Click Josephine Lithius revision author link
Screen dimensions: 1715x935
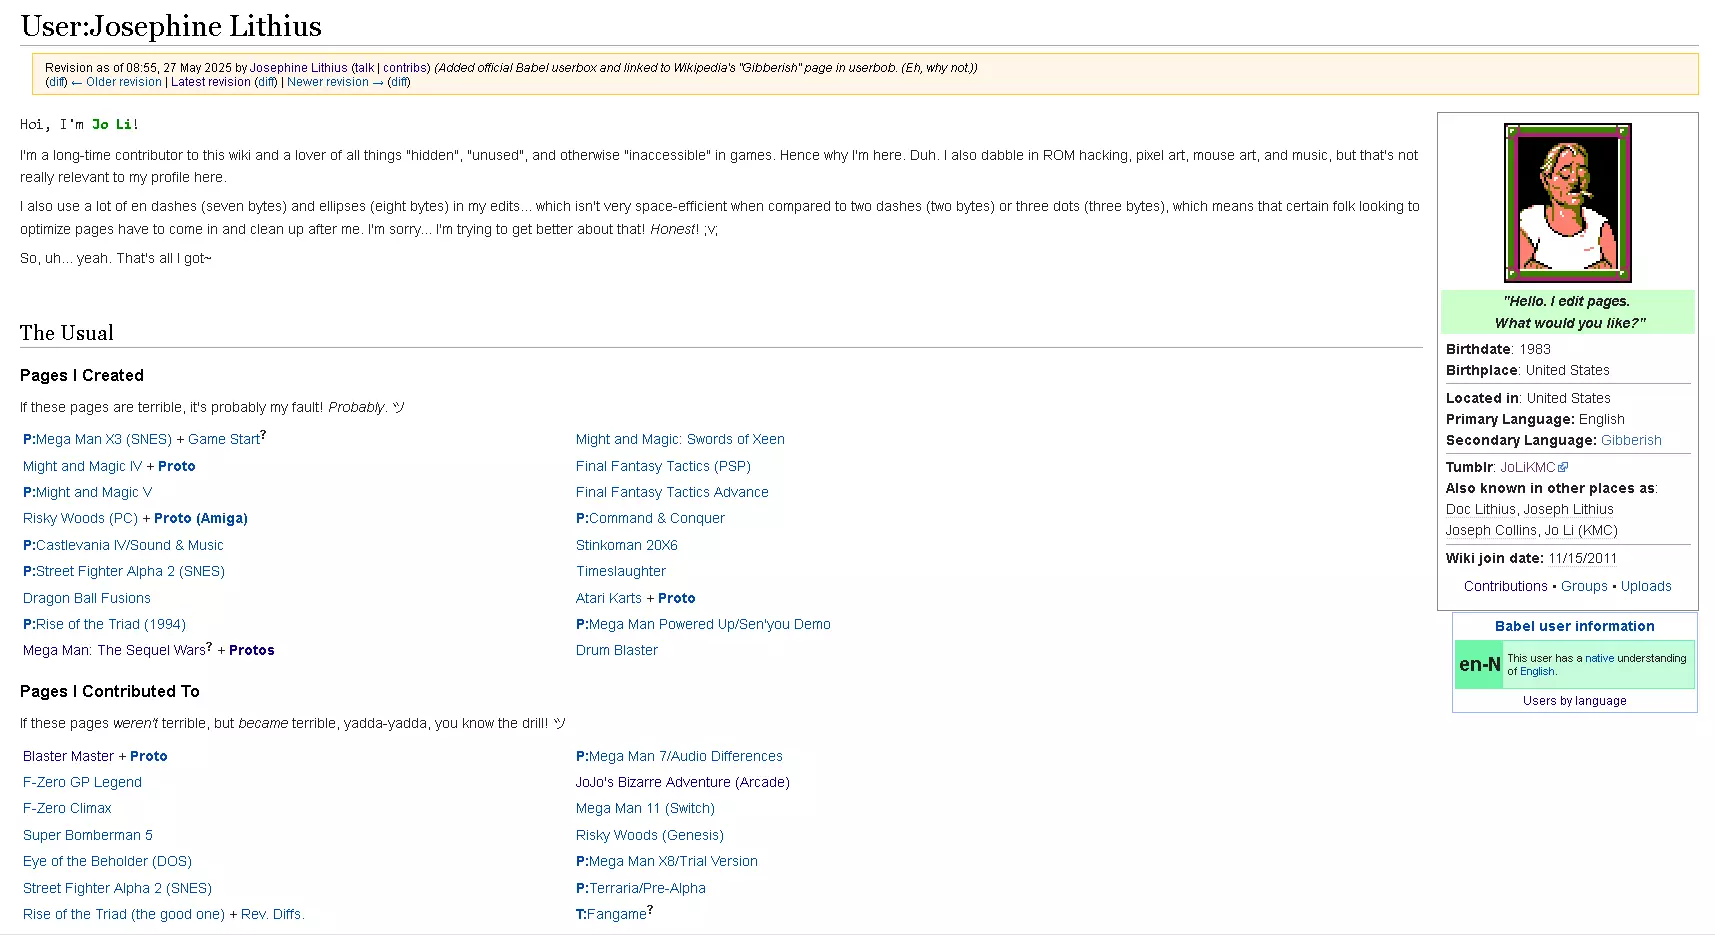(x=299, y=68)
